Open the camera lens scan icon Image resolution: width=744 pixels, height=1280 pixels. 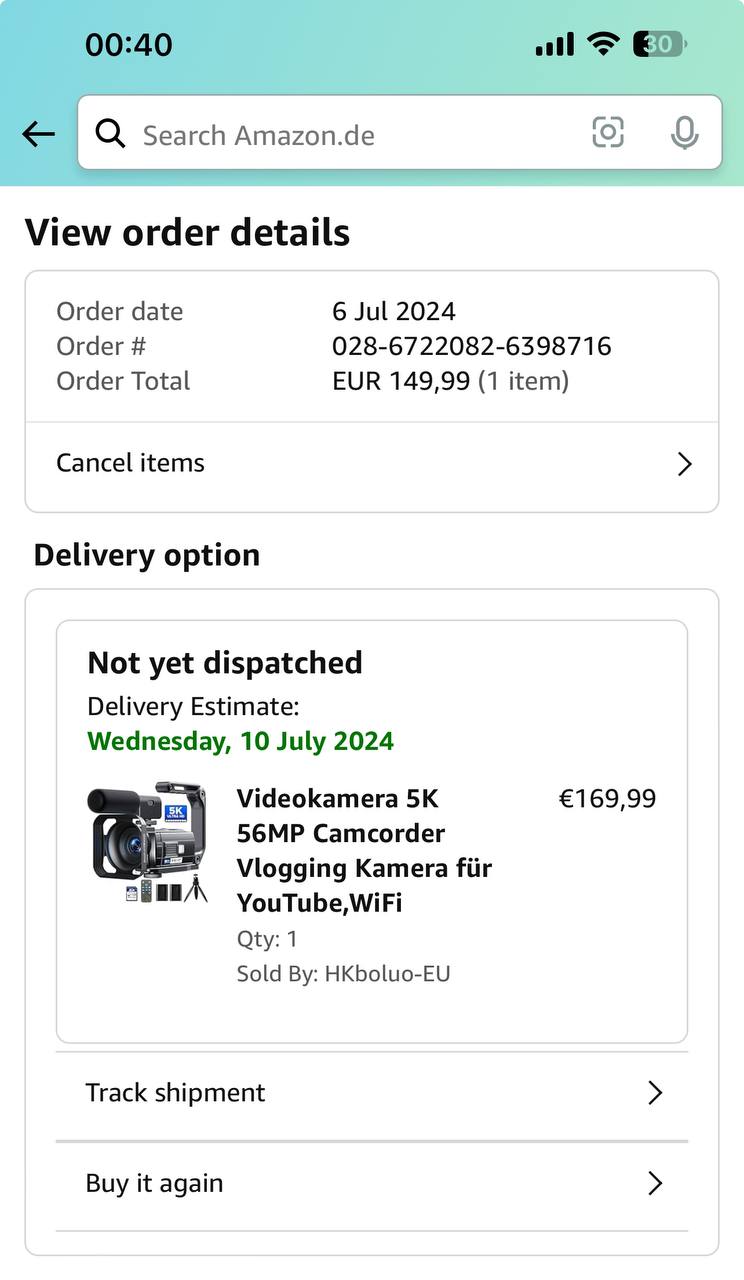(x=608, y=132)
